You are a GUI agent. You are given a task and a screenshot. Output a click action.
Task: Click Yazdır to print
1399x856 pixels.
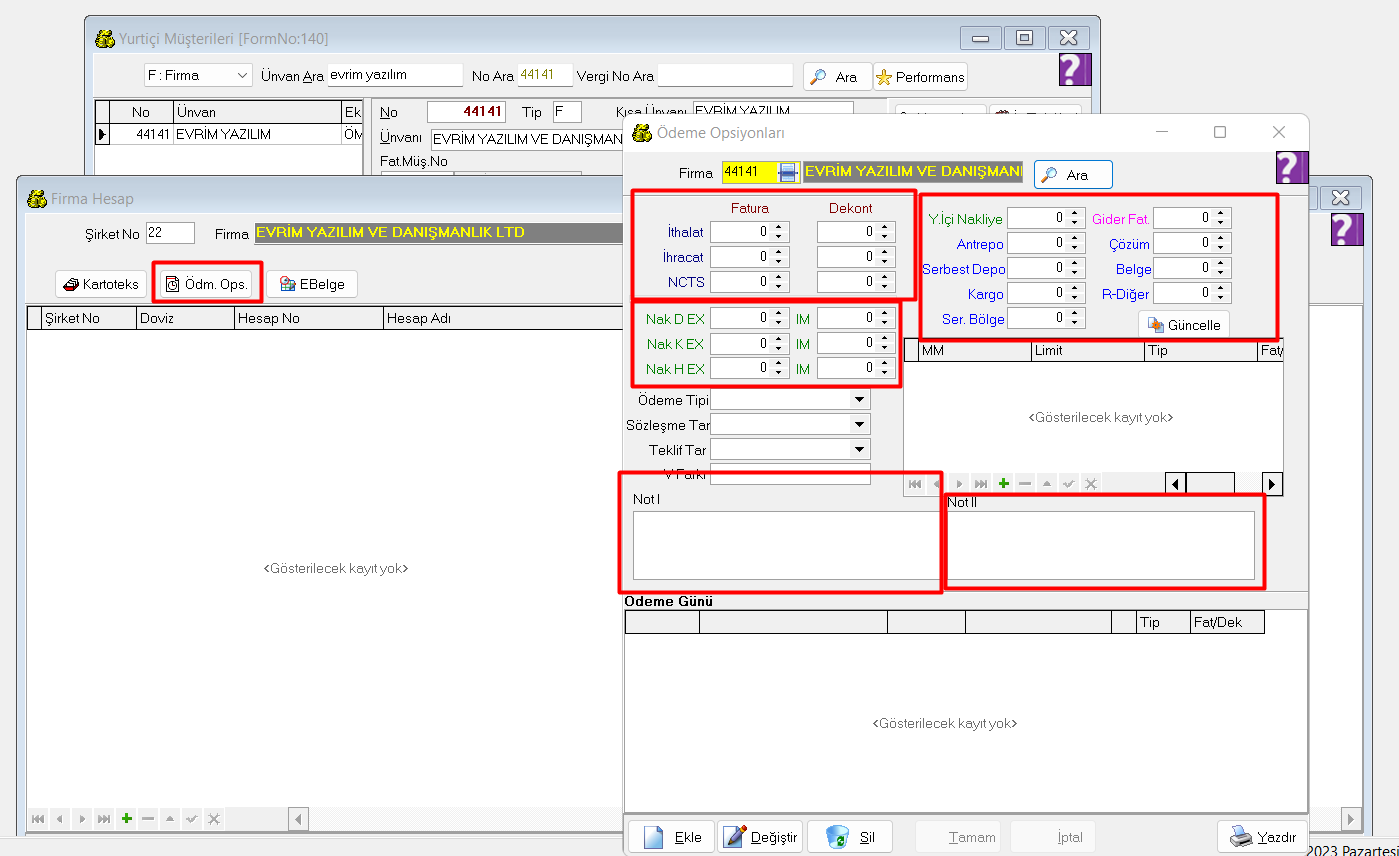(x=1262, y=837)
